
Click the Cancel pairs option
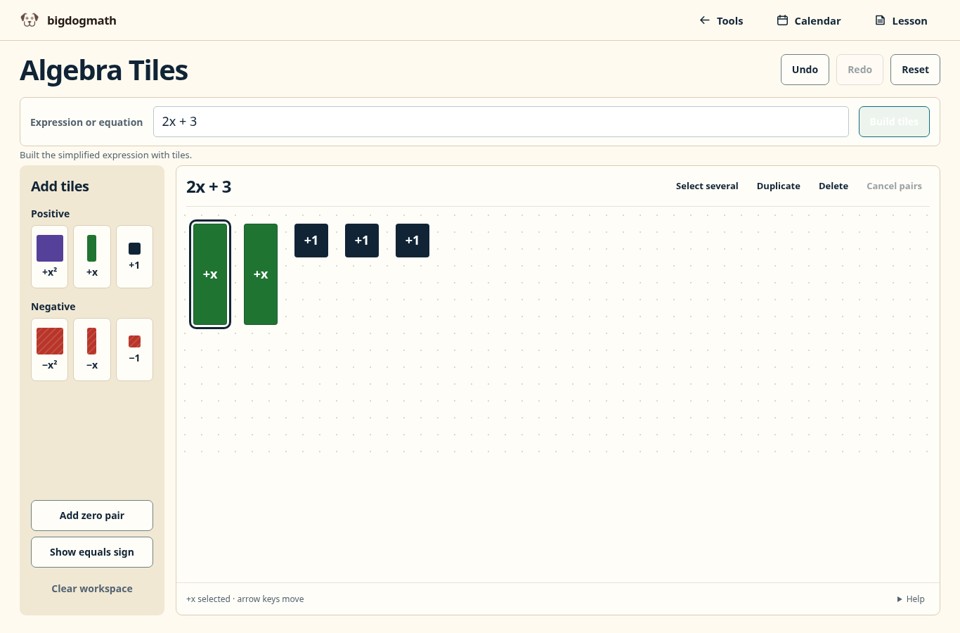tap(894, 186)
